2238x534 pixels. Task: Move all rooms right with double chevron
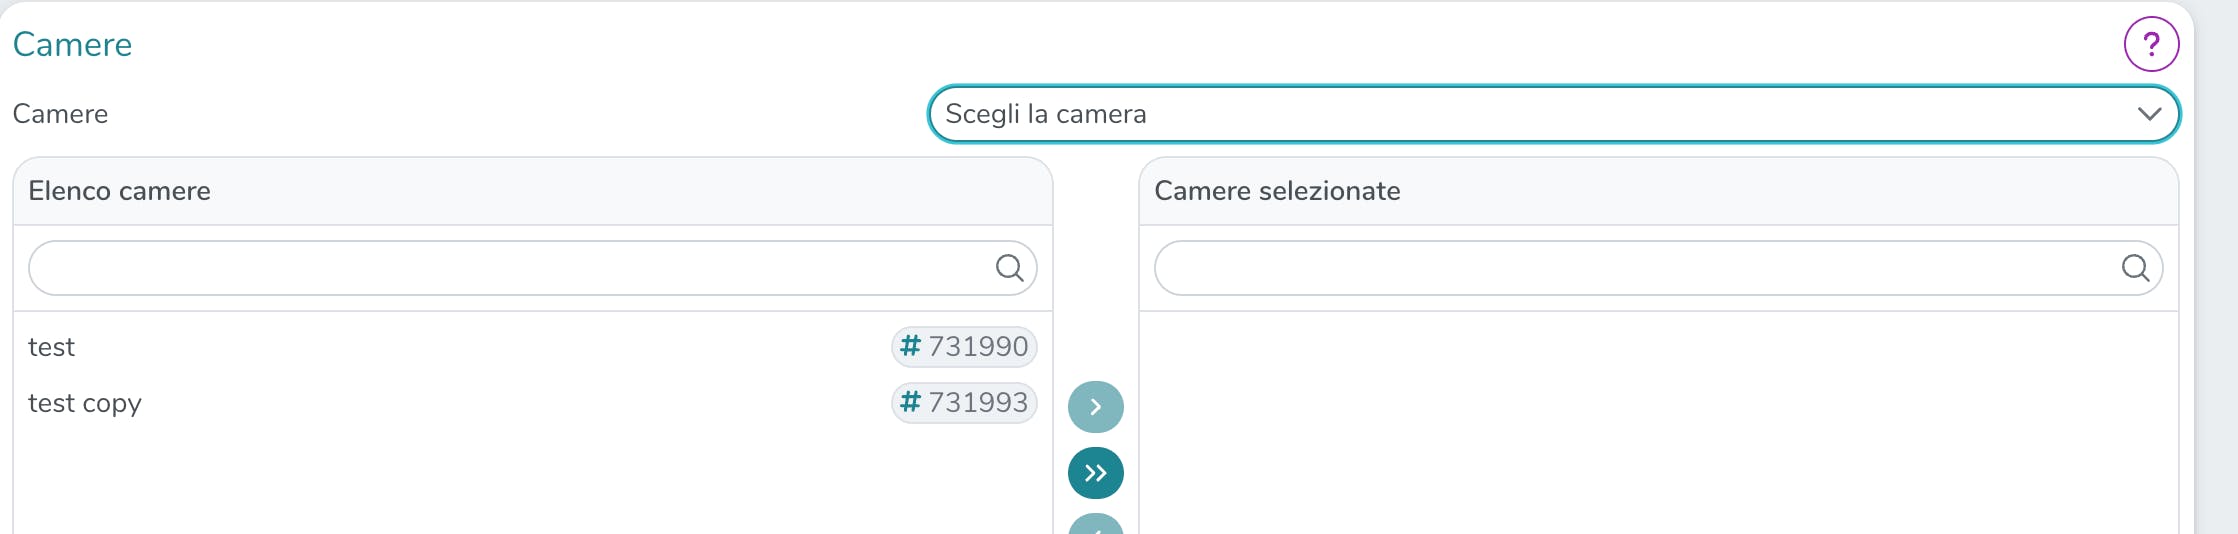click(1096, 473)
